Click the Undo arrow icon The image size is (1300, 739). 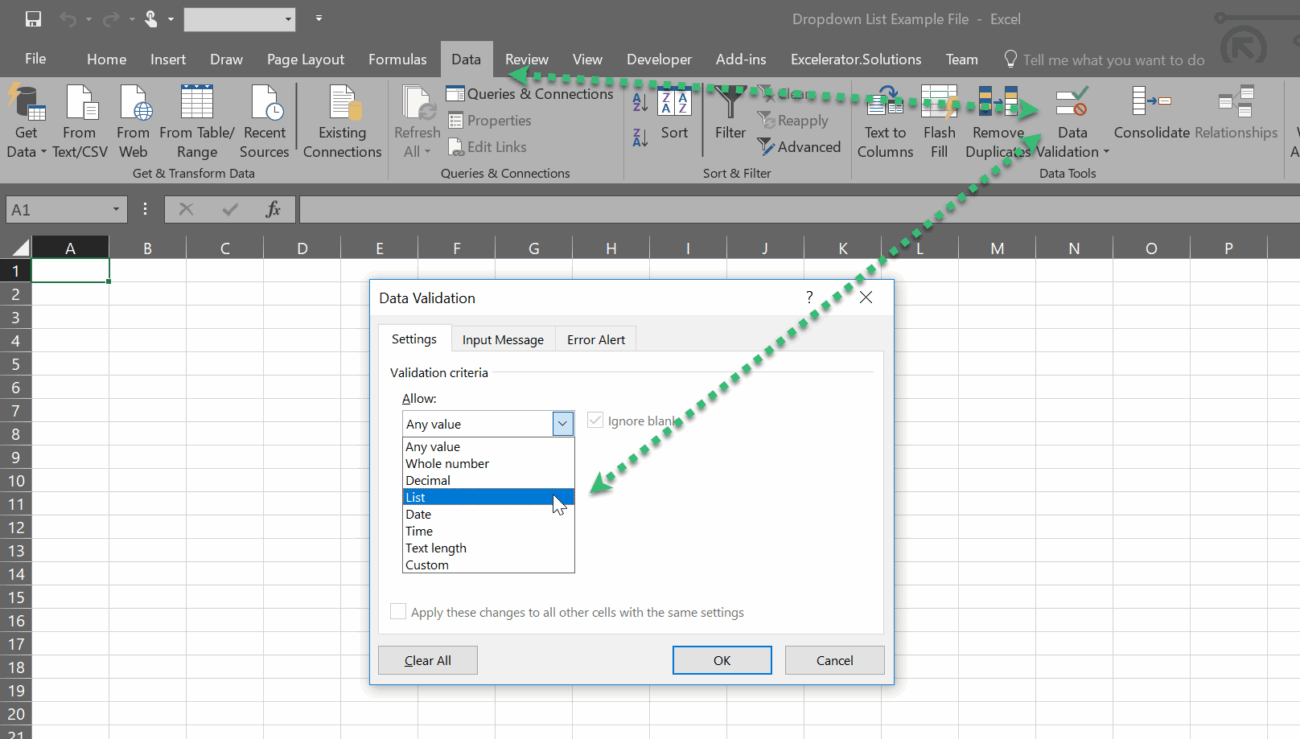[68, 19]
